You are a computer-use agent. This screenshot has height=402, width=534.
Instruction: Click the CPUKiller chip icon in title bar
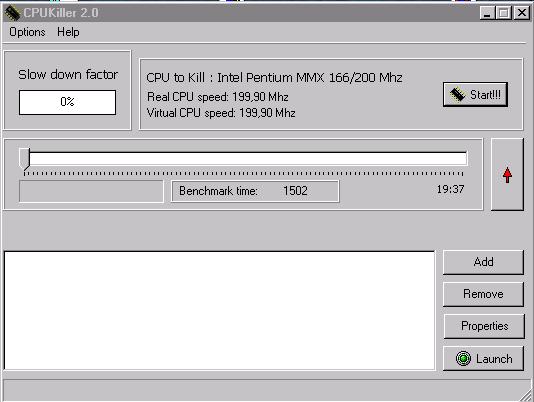click(12, 13)
